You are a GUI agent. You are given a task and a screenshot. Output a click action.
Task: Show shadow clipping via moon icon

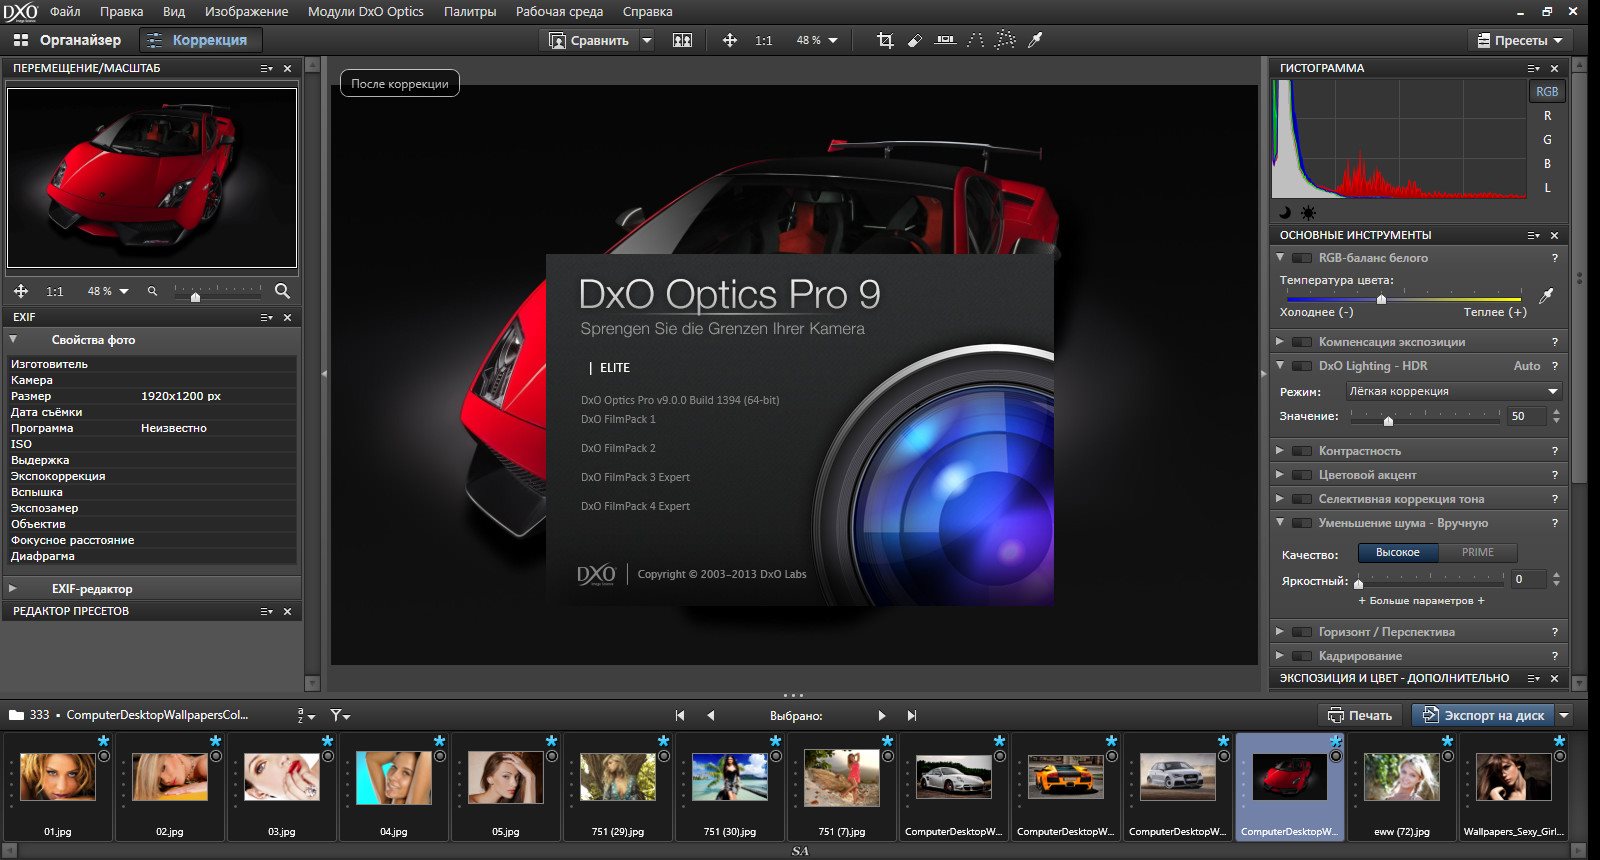tap(1285, 213)
